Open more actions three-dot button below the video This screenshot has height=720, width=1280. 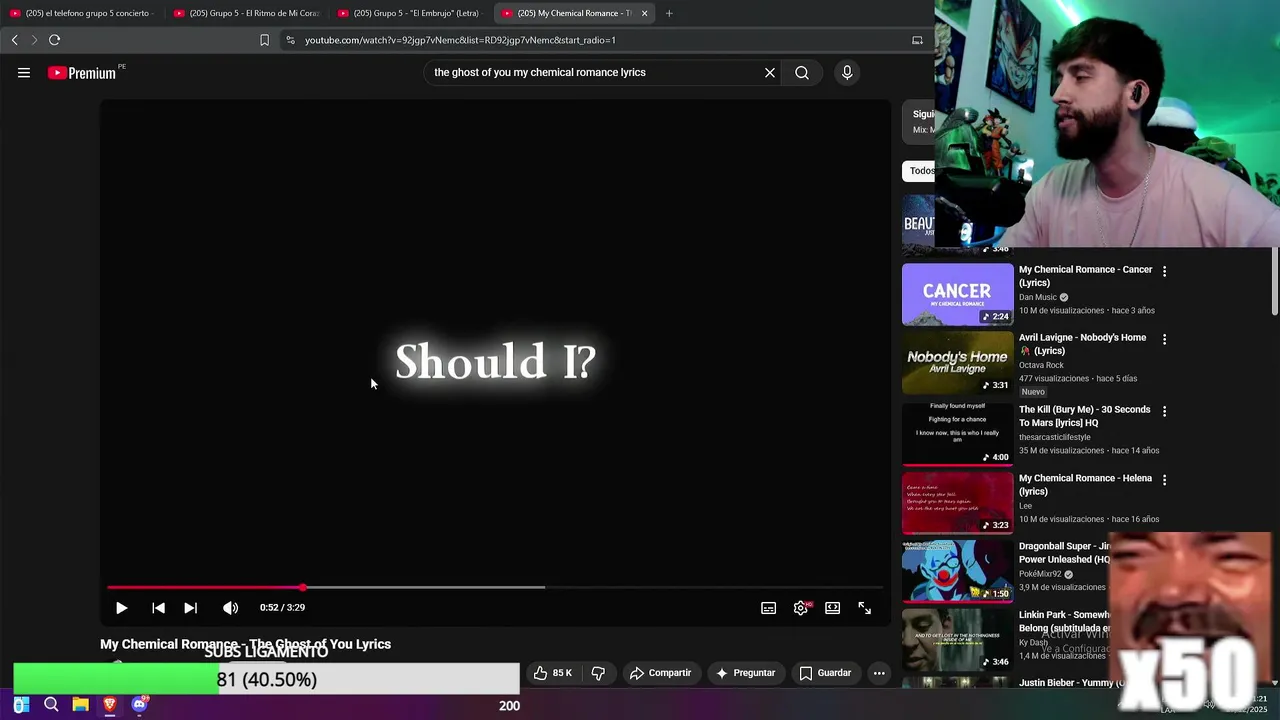tap(879, 673)
